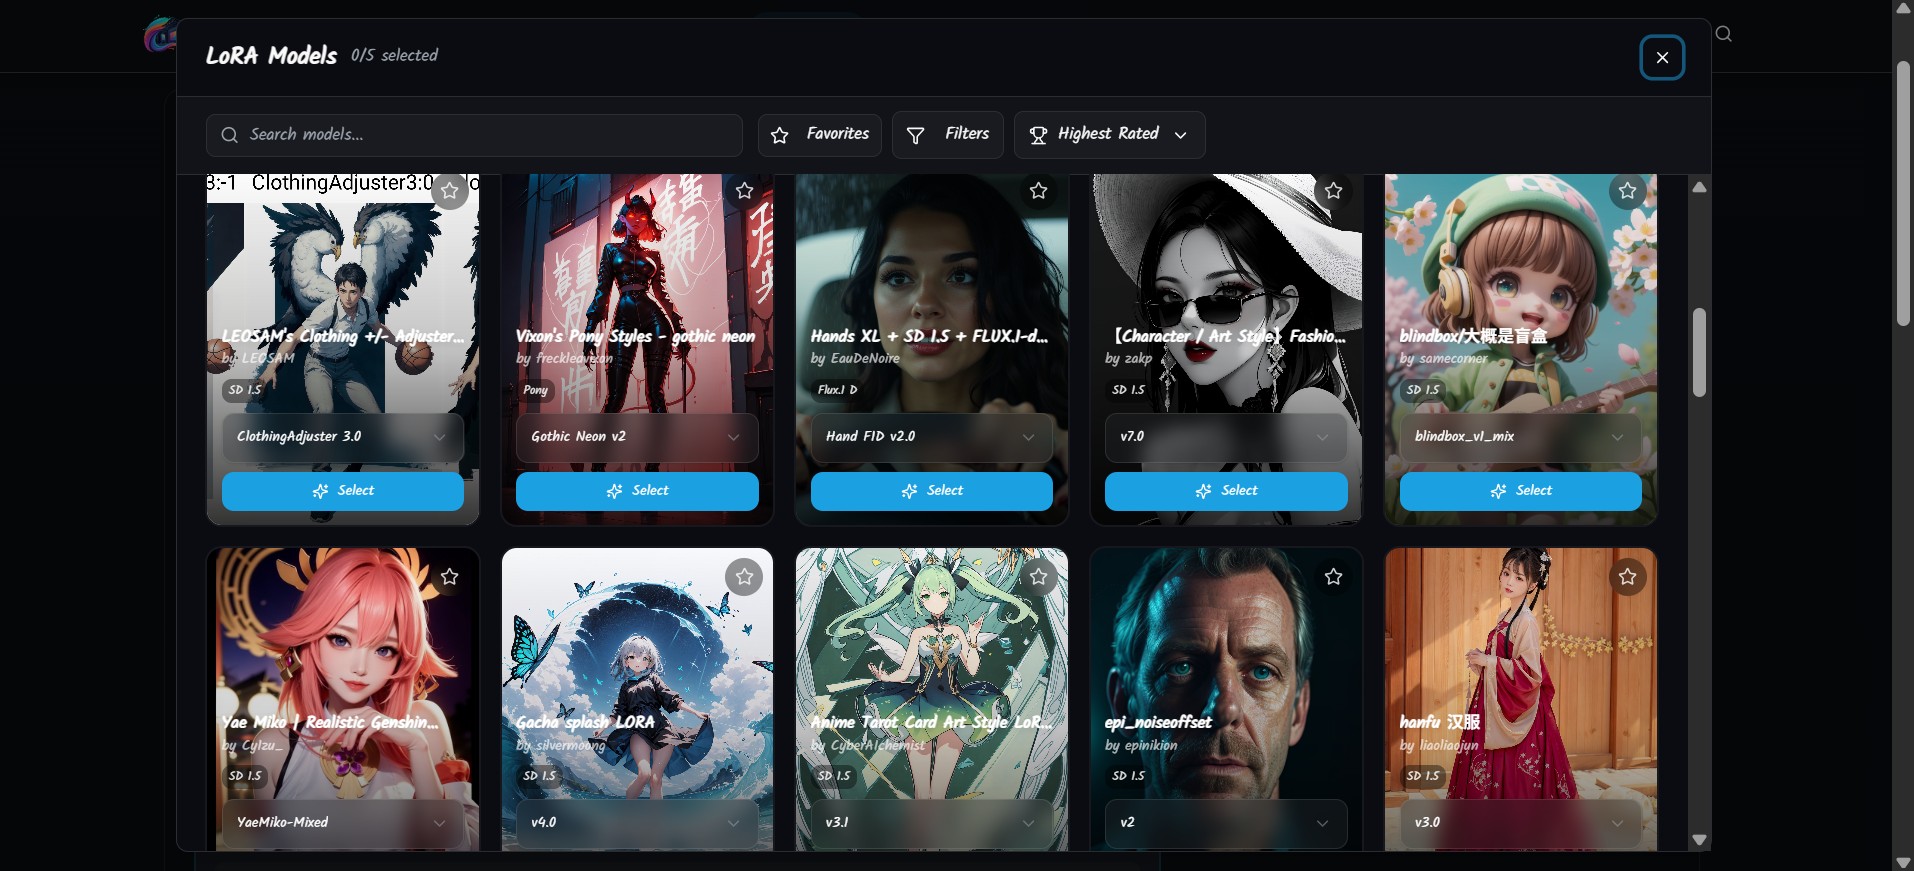
Task: Open the YaeMiko-Mixed version dropdown
Action: click(343, 823)
